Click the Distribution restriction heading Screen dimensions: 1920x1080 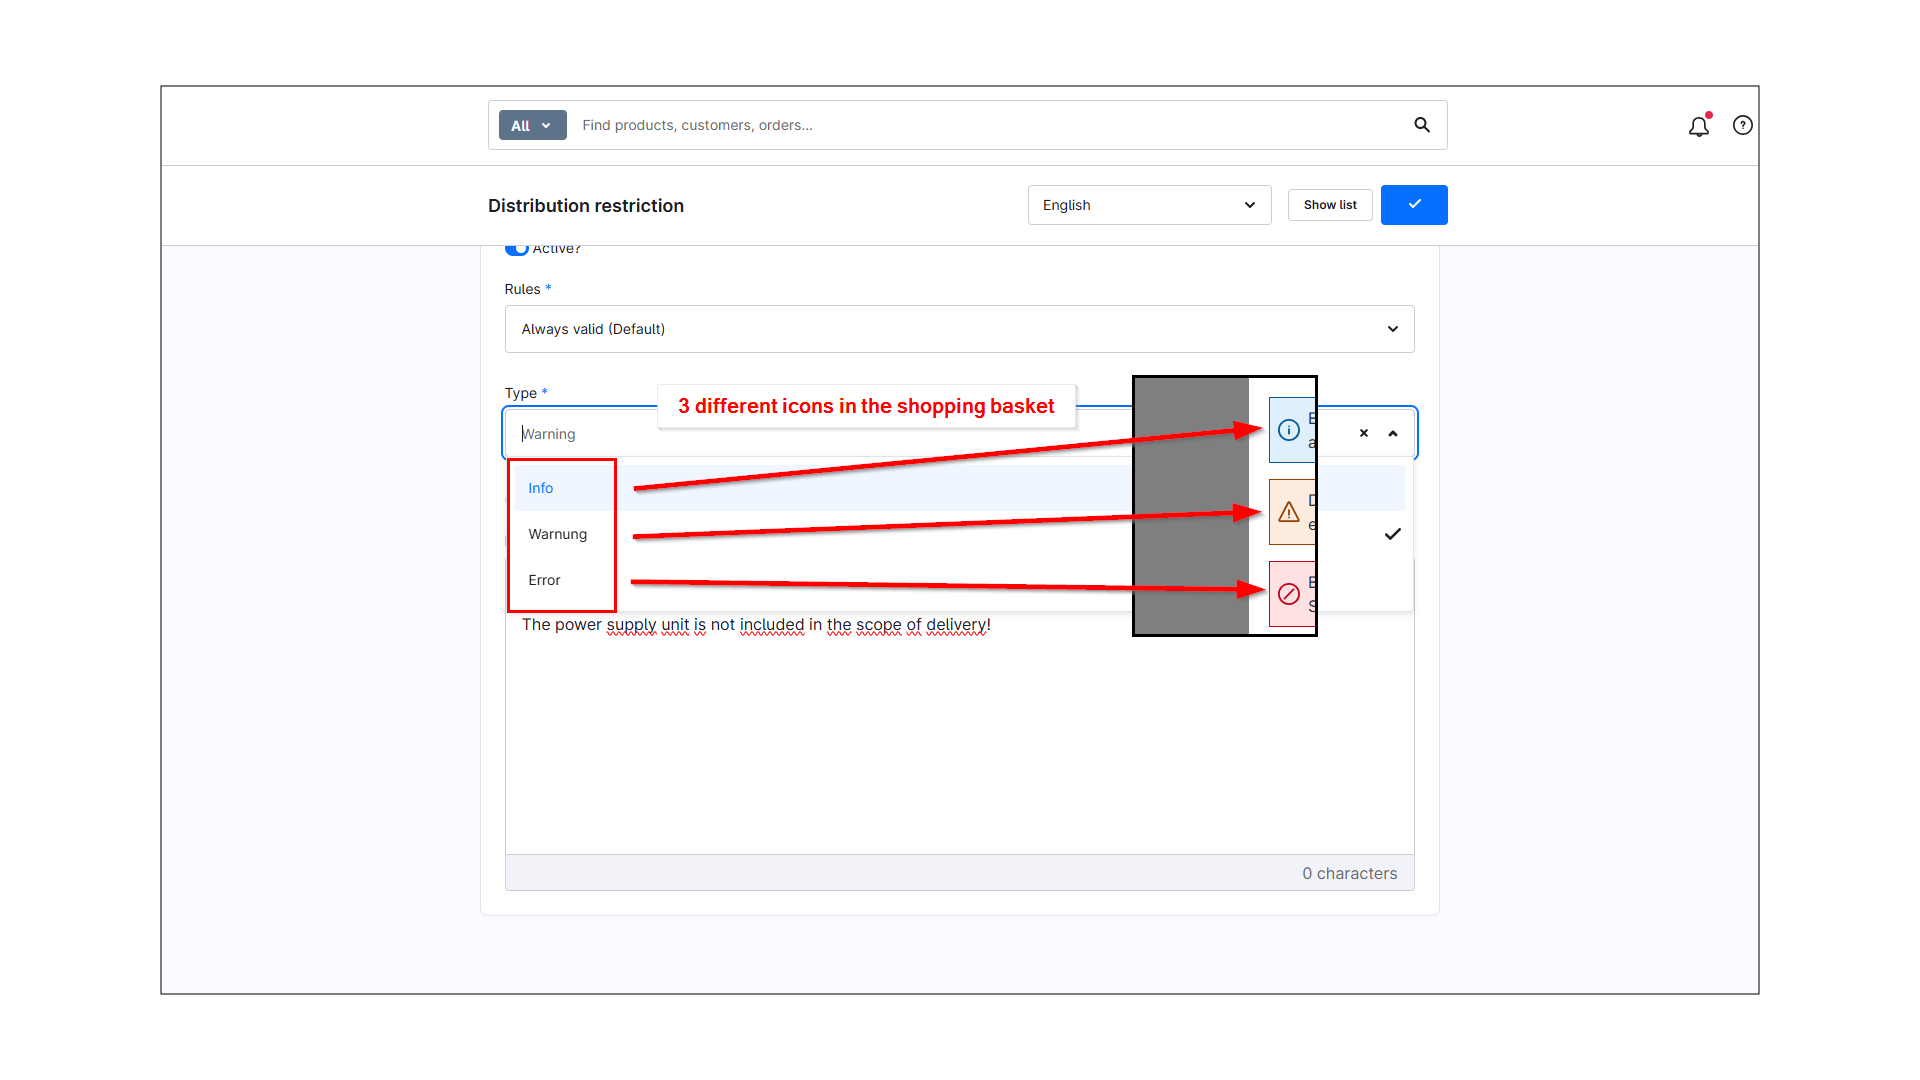point(586,206)
